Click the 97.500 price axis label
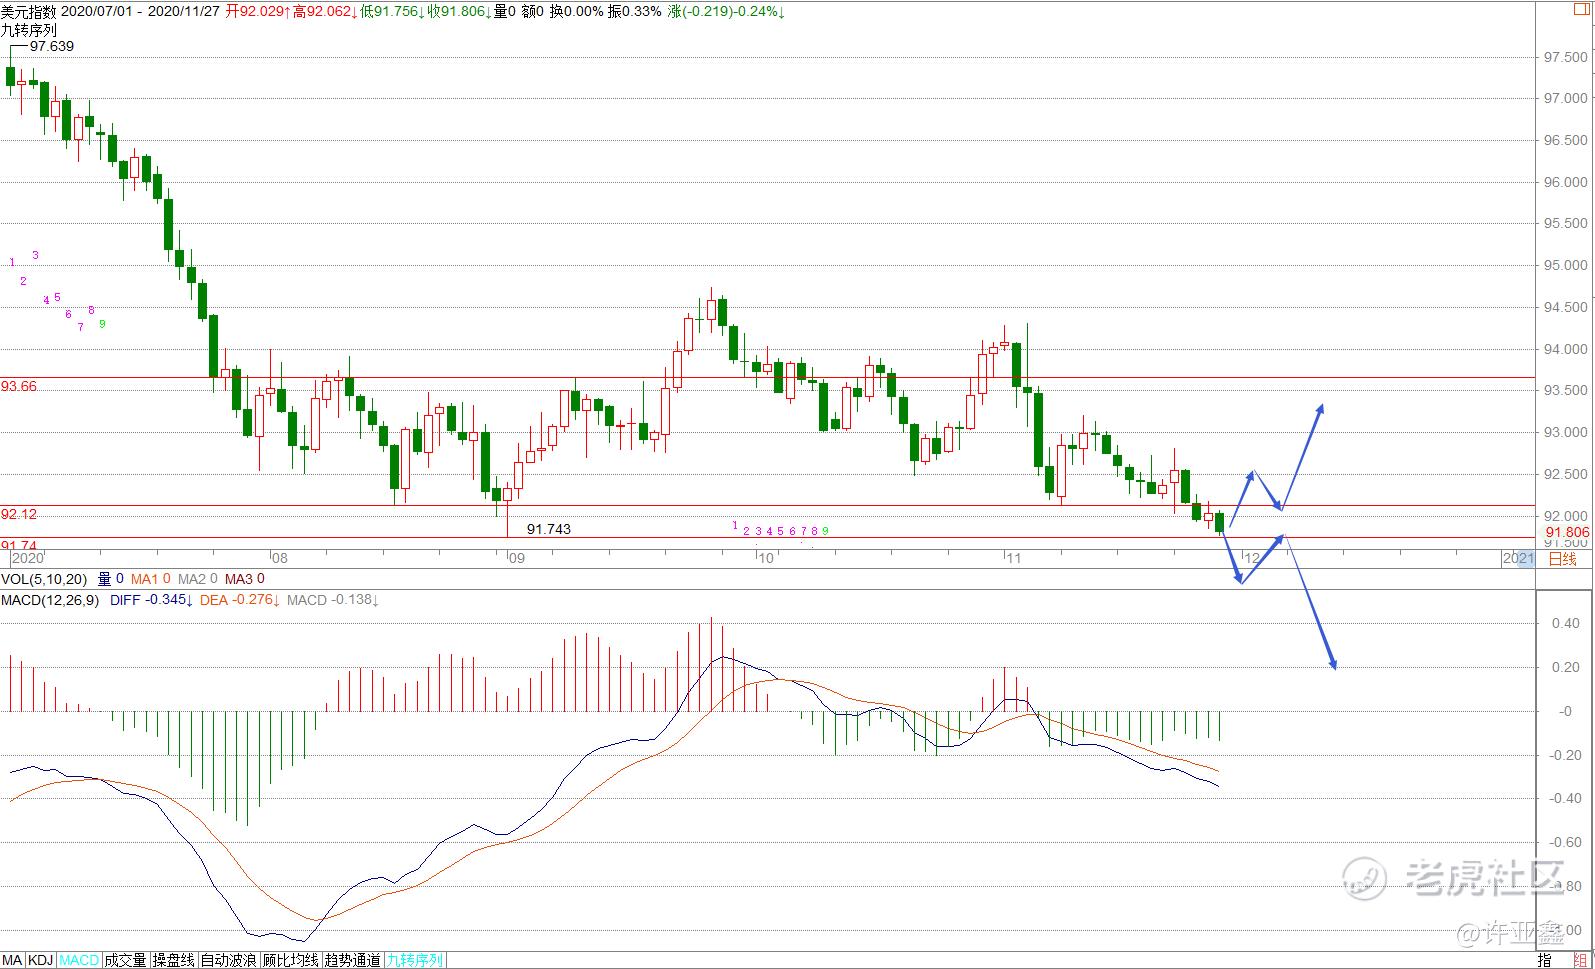 tap(1566, 57)
